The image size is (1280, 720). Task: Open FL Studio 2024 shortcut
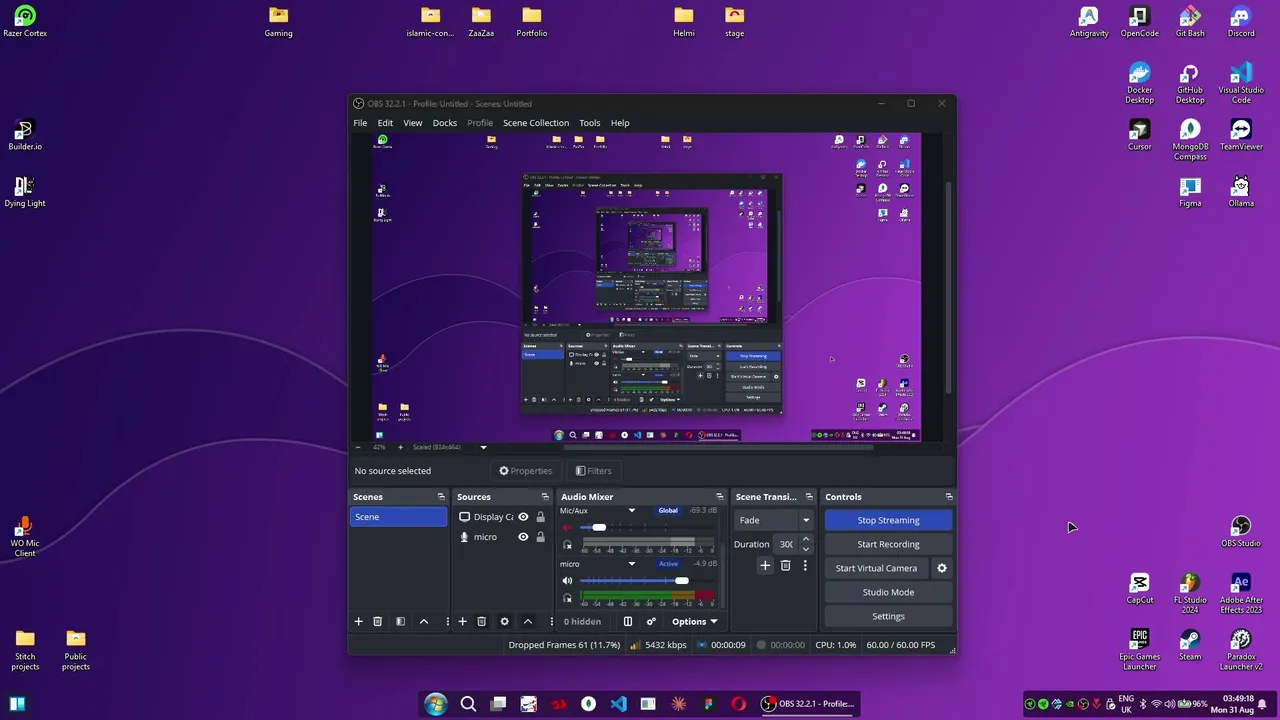1190,594
